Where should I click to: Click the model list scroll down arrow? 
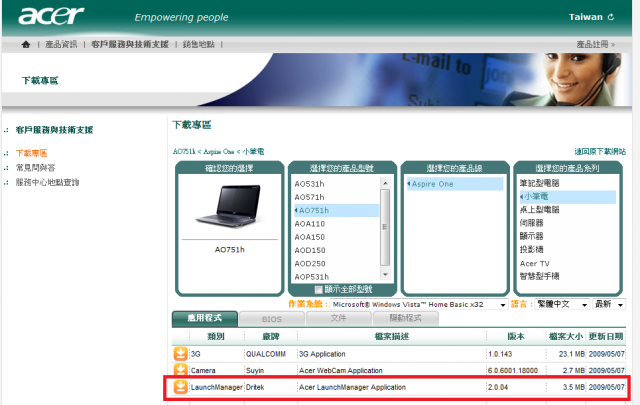[x=385, y=275]
